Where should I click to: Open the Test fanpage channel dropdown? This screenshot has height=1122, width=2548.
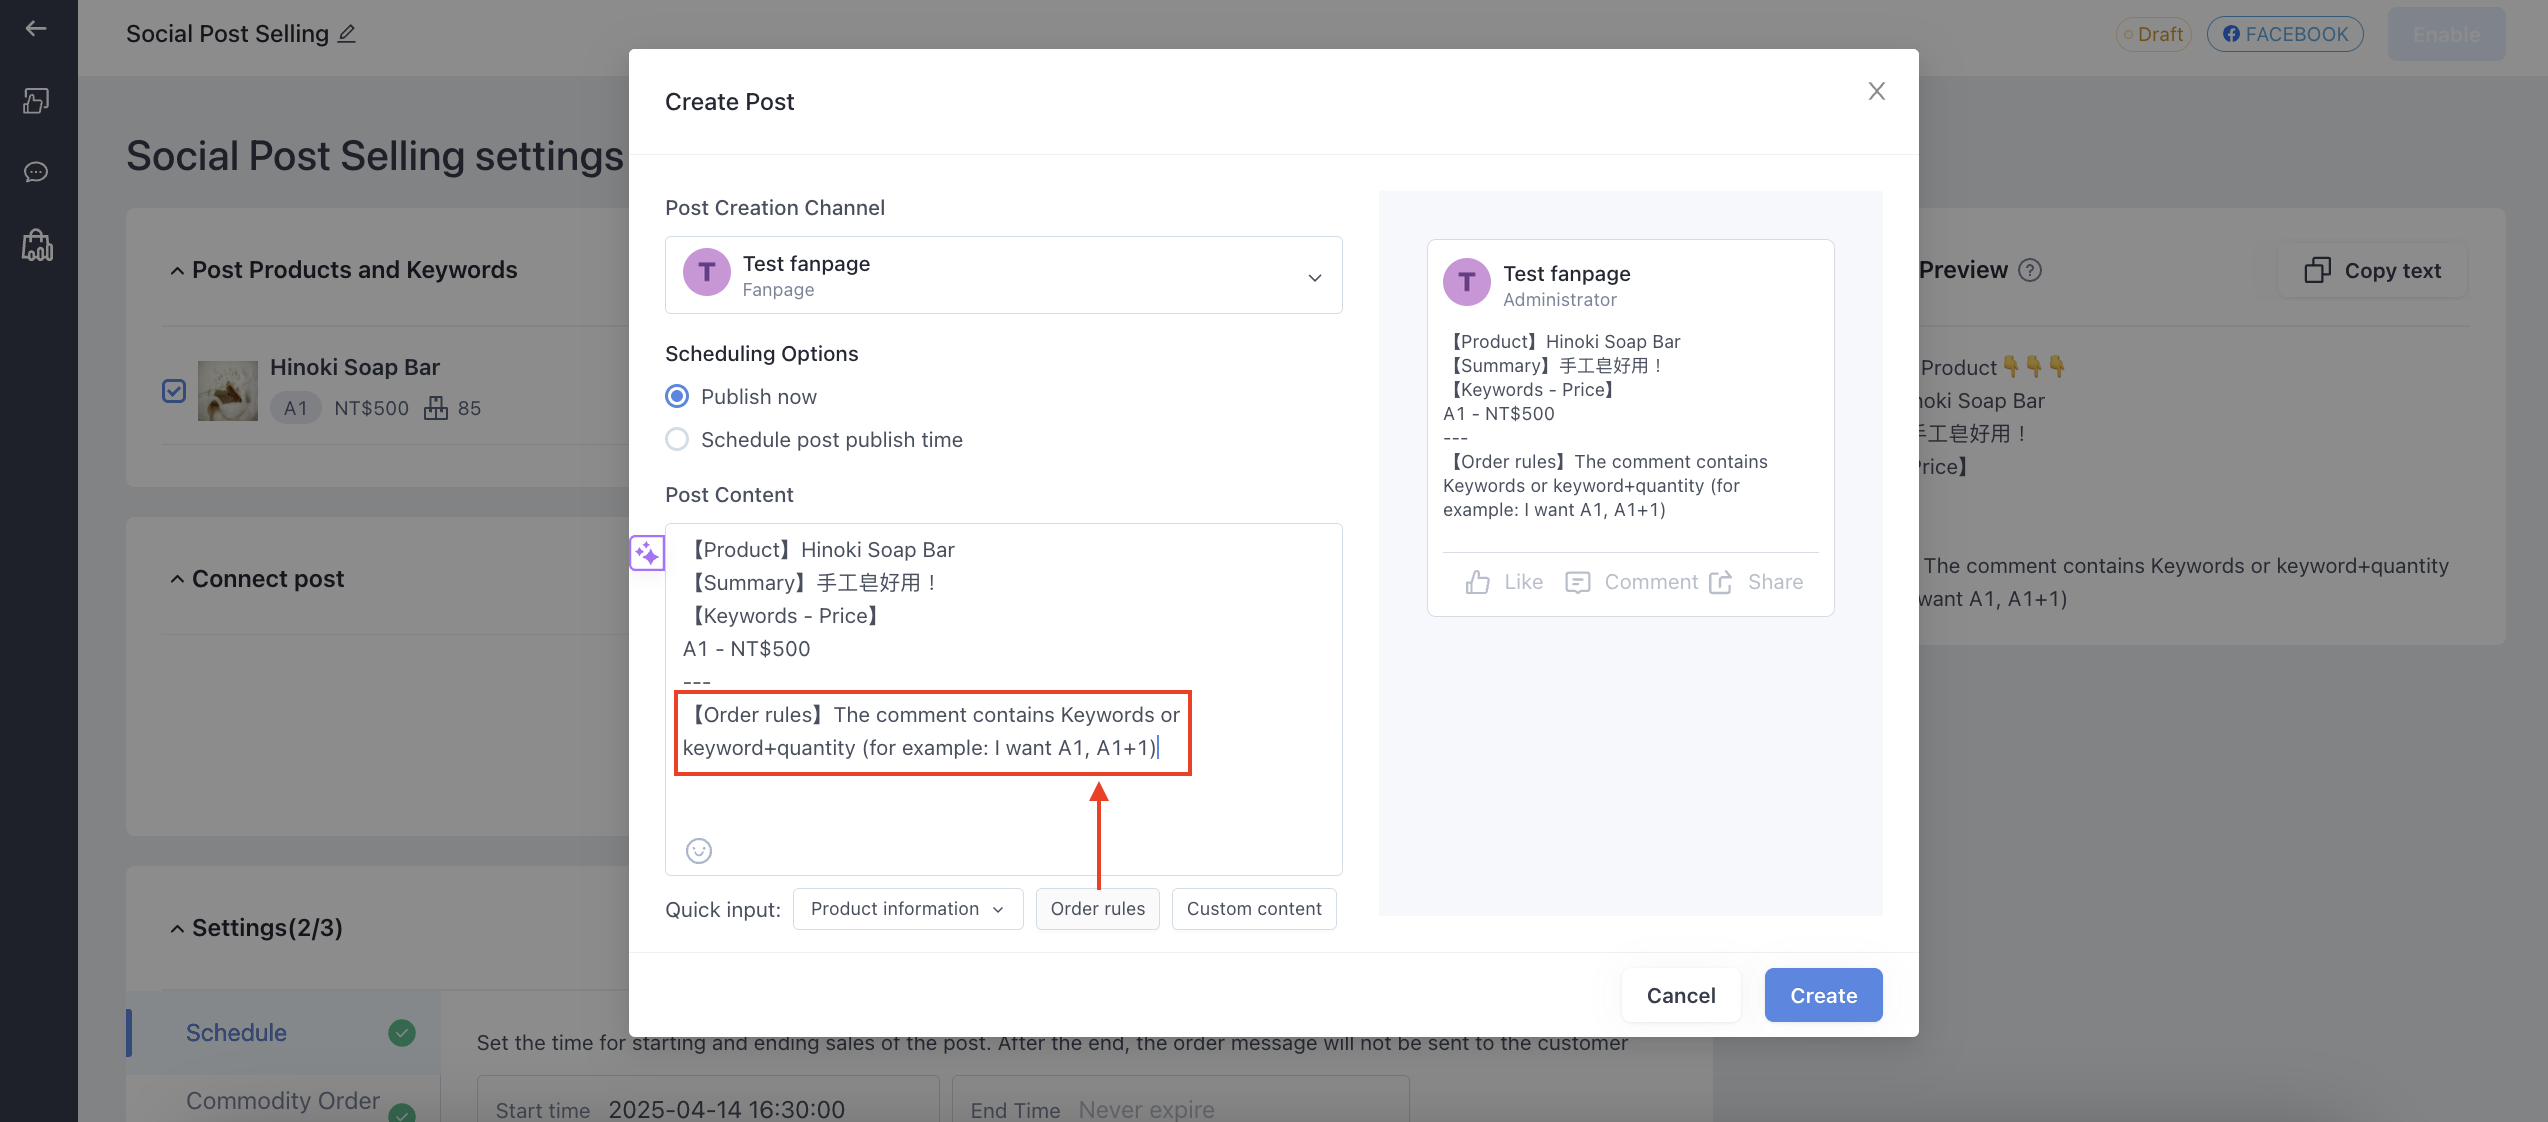pyautogui.click(x=1003, y=275)
